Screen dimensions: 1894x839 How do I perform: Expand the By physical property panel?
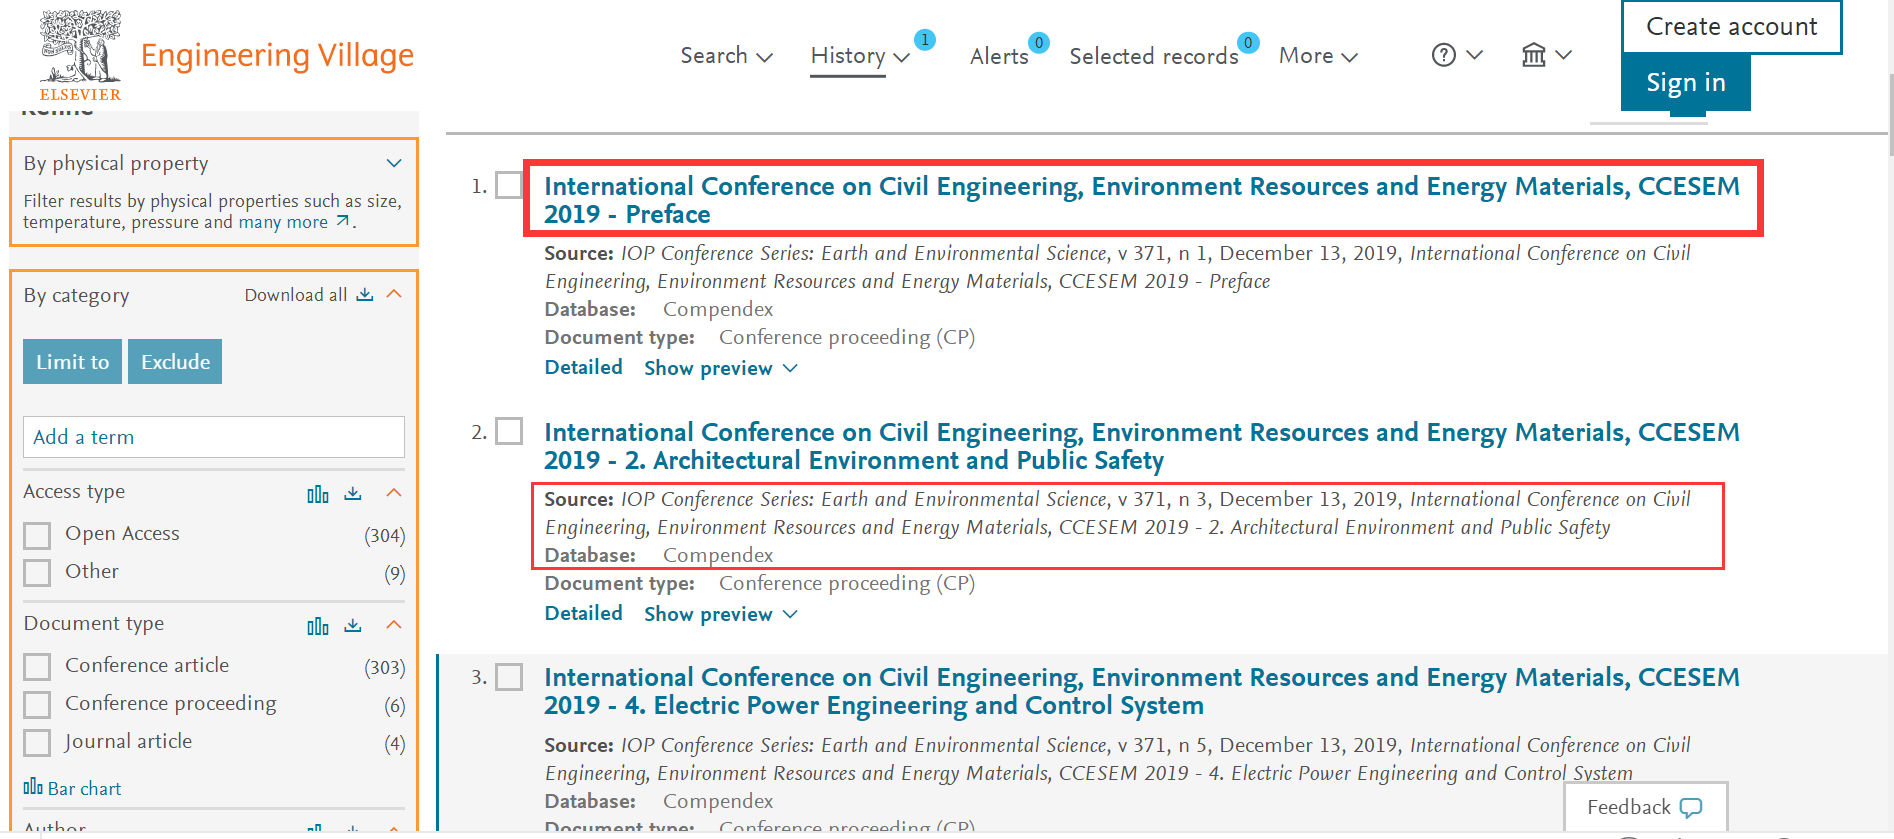pos(394,163)
